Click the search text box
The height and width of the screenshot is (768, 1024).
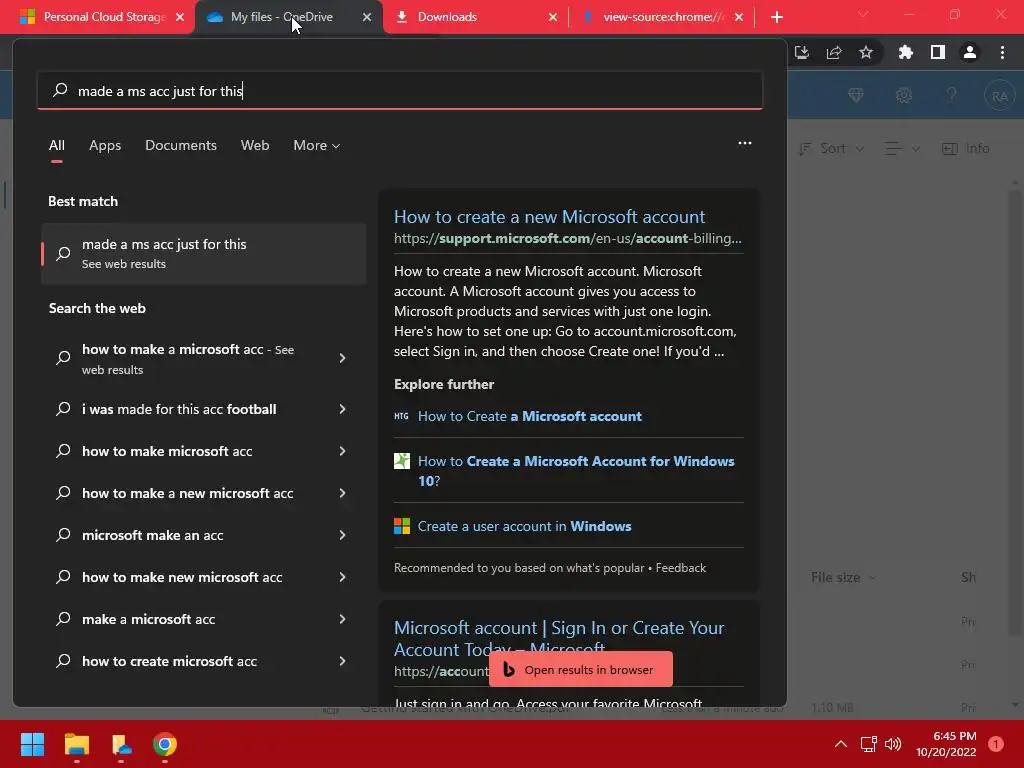point(400,91)
